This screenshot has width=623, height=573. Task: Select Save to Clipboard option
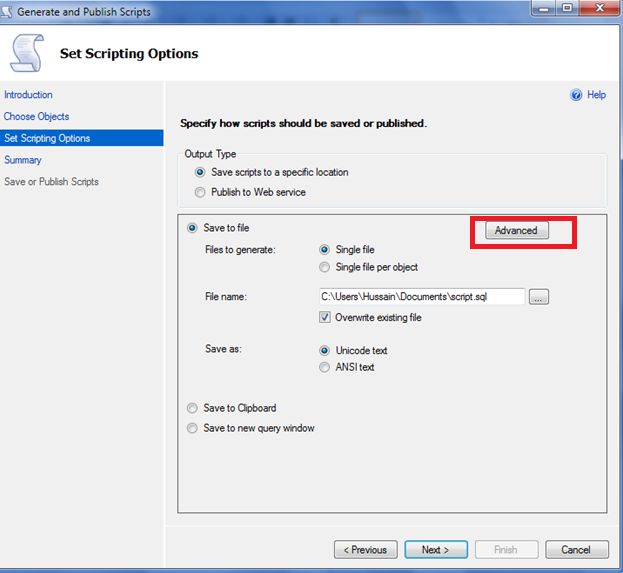[193, 408]
